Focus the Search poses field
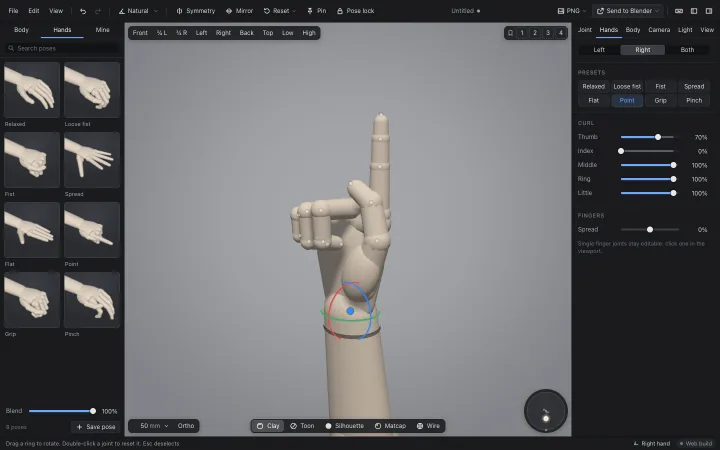The width and height of the screenshot is (720, 450). coord(62,48)
